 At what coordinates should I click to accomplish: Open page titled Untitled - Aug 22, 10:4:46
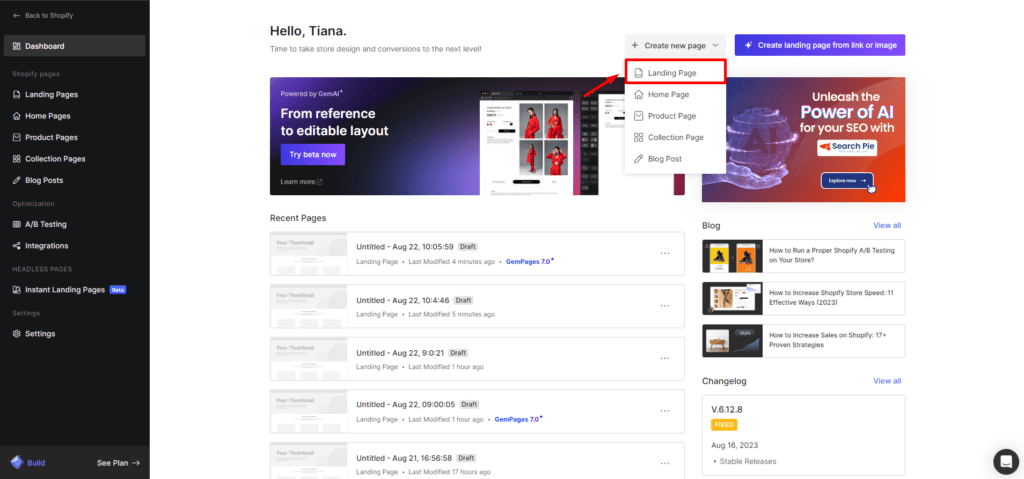[403, 300]
